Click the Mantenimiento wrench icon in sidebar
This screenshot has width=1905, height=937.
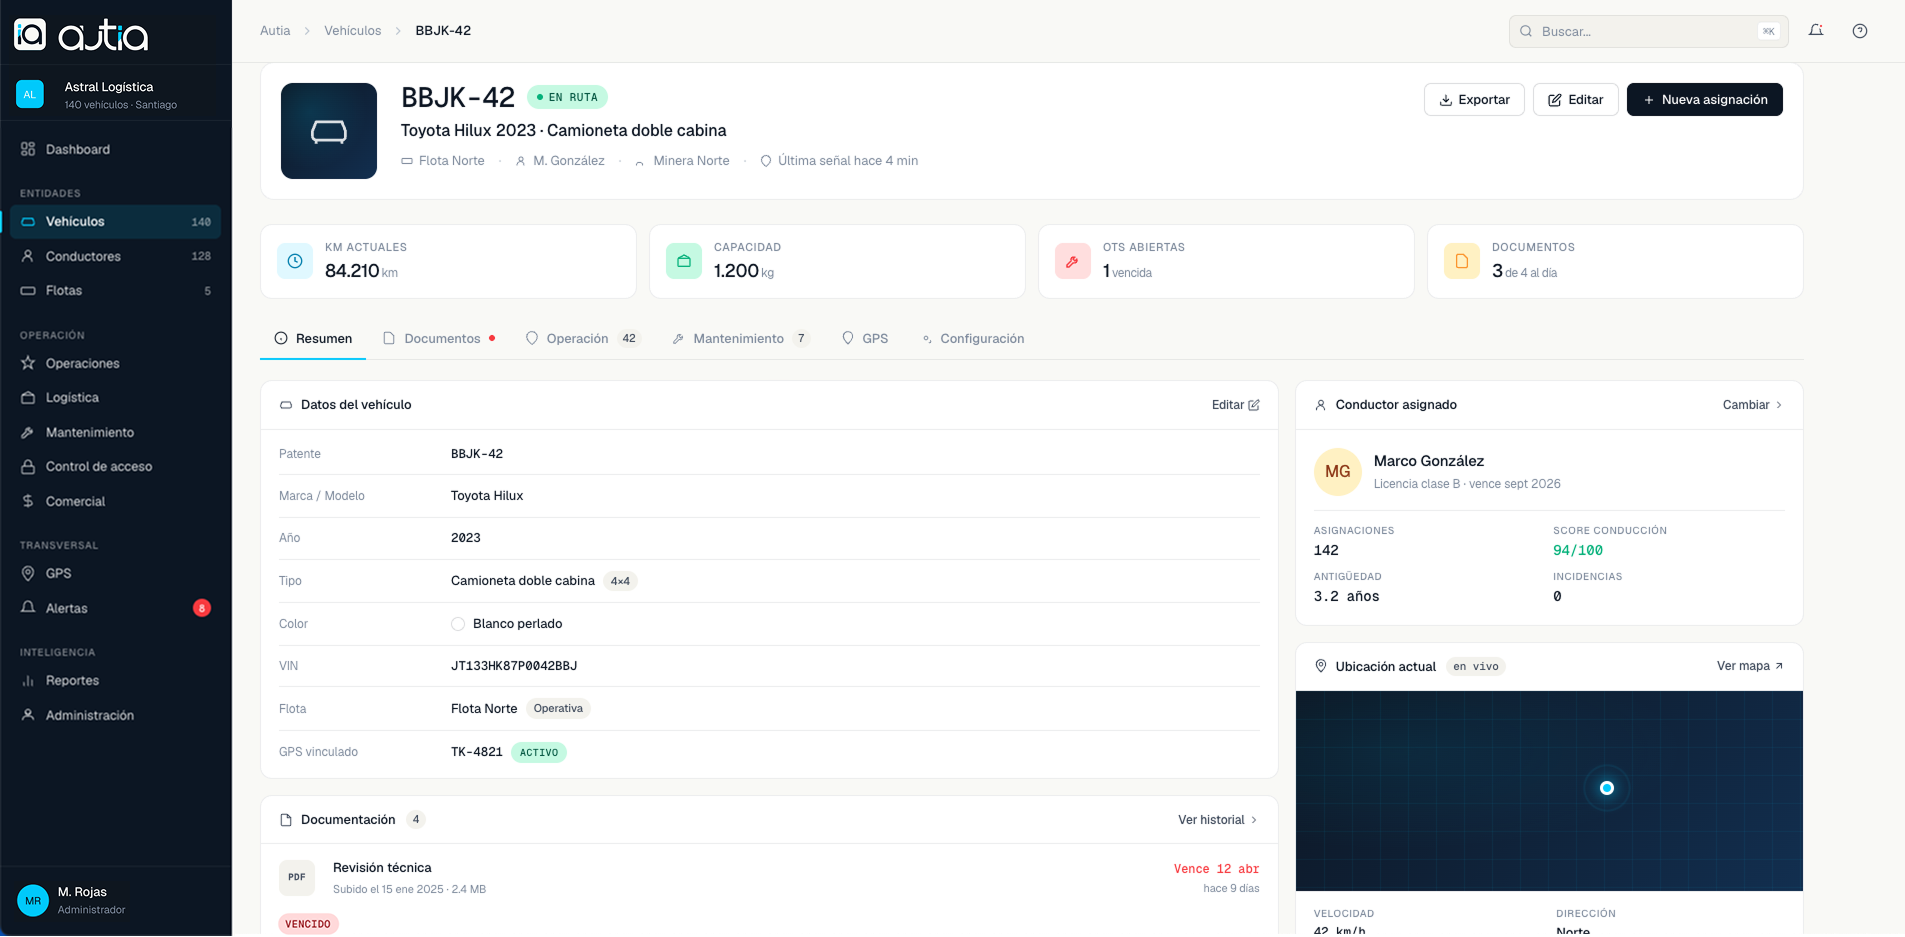(28, 432)
